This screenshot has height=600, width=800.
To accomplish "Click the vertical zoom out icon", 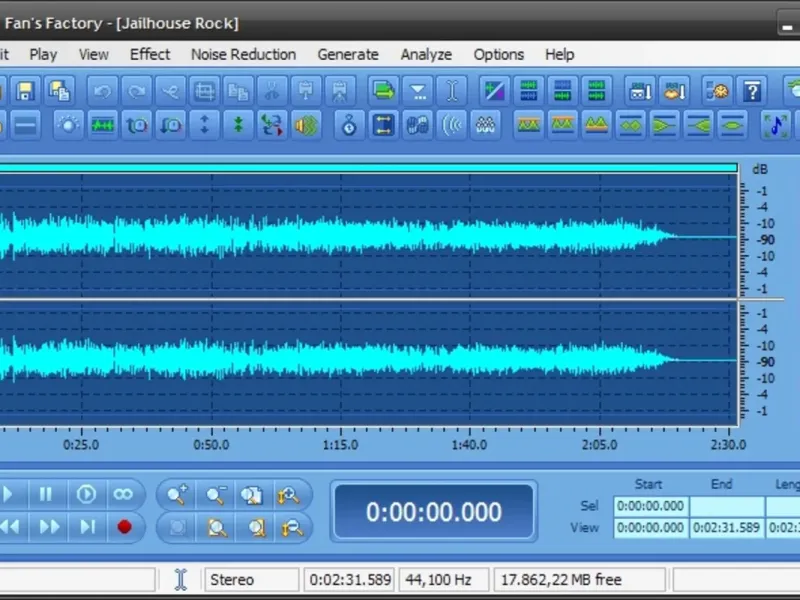I will point(292,528).
